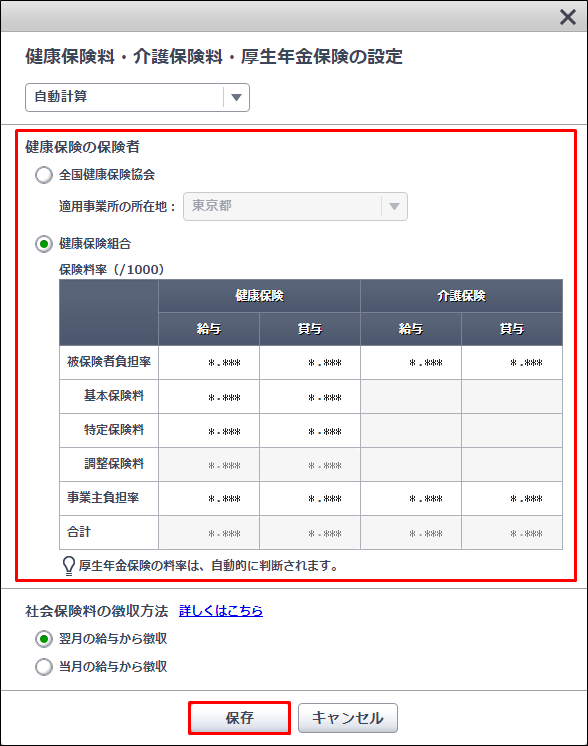This screenshot has height=746, width=588.
Task: Click the 事業主負担率 row label
Action: click(x=103, y=498)
